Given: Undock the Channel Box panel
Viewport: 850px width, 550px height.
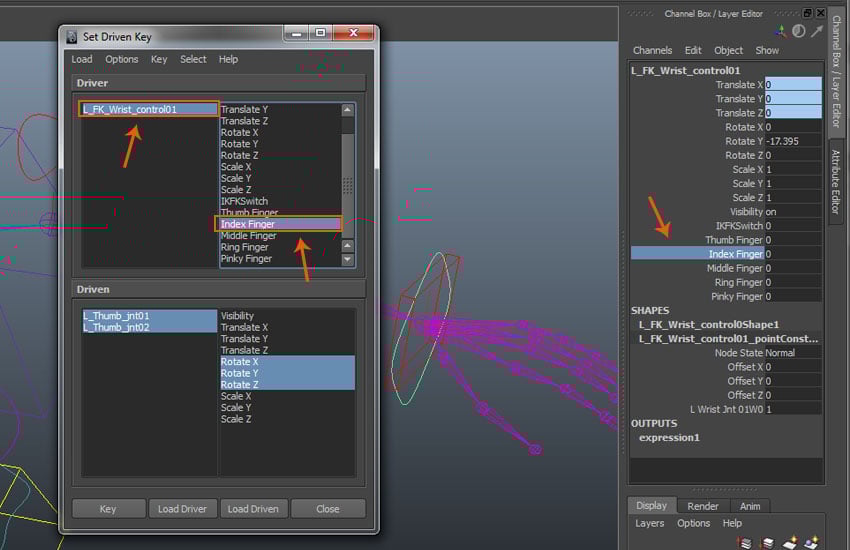Looking at the screenshot, I should (x=807, y=13).
